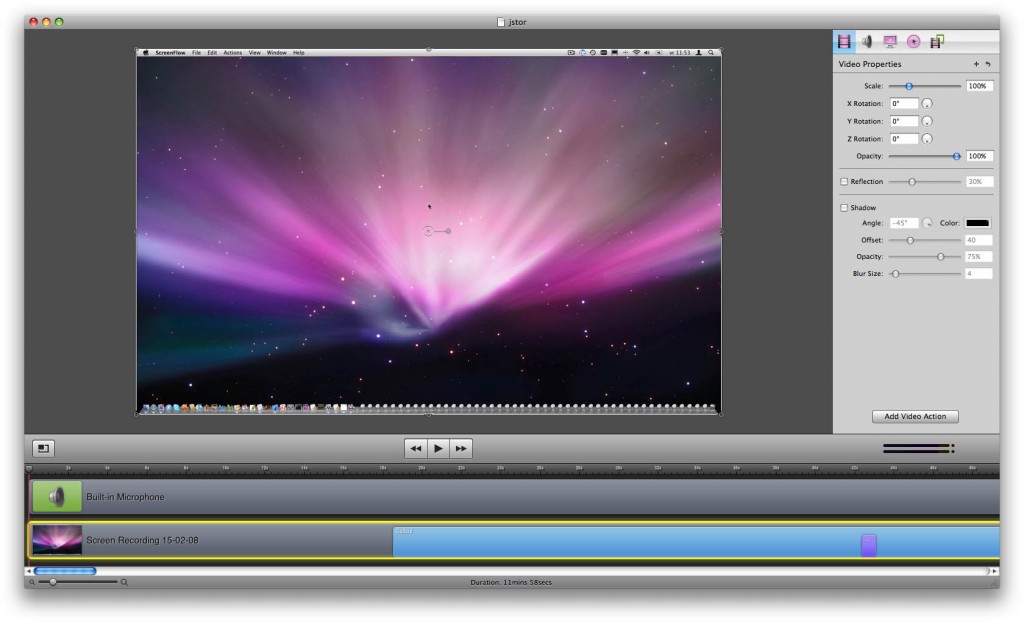Click the canvas view button above the timeline
This screenshot has width=1024, height=622.
pos(41,448)
